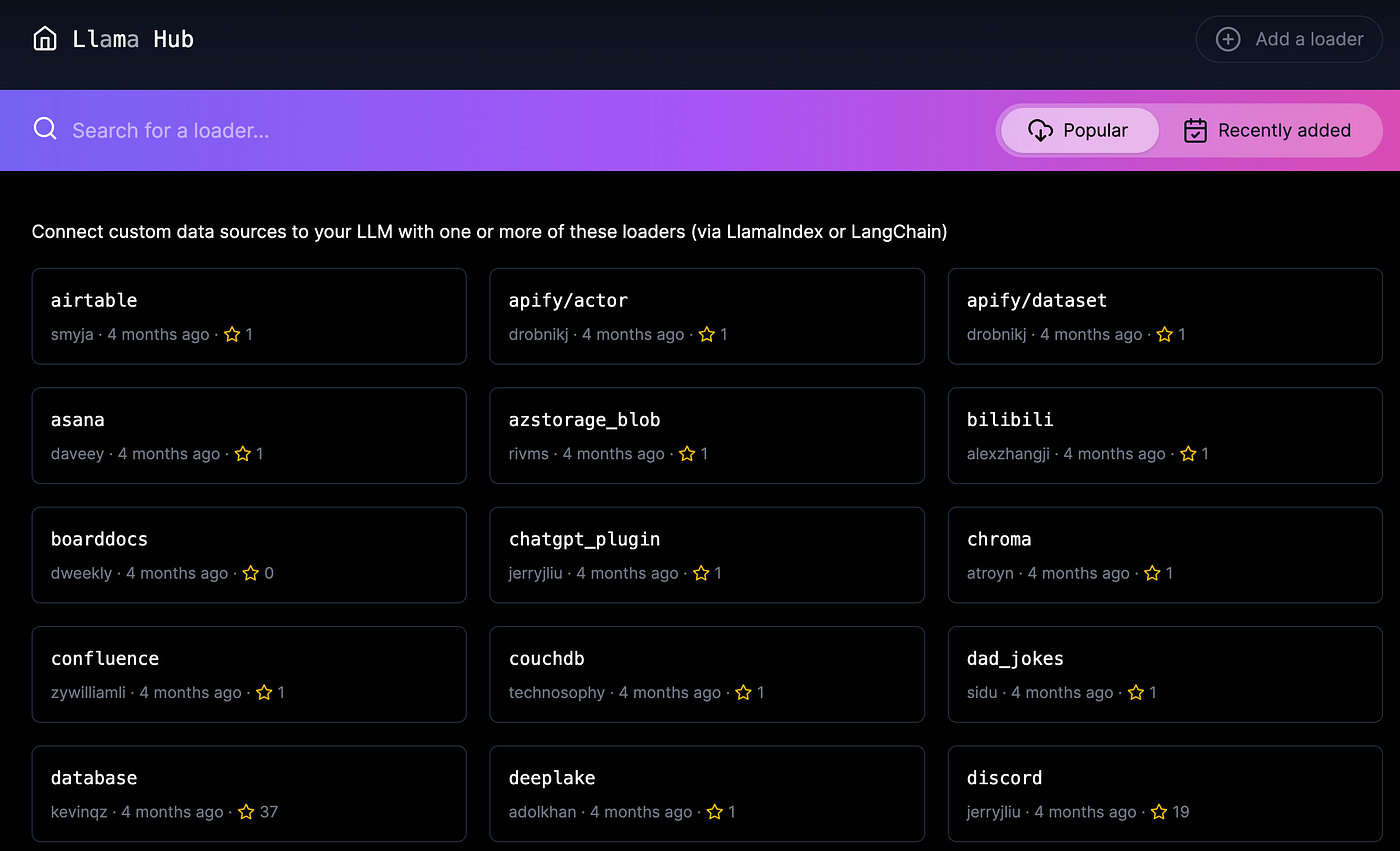Click author name rivms on azstorage_blob card

(x=529, y=454)
